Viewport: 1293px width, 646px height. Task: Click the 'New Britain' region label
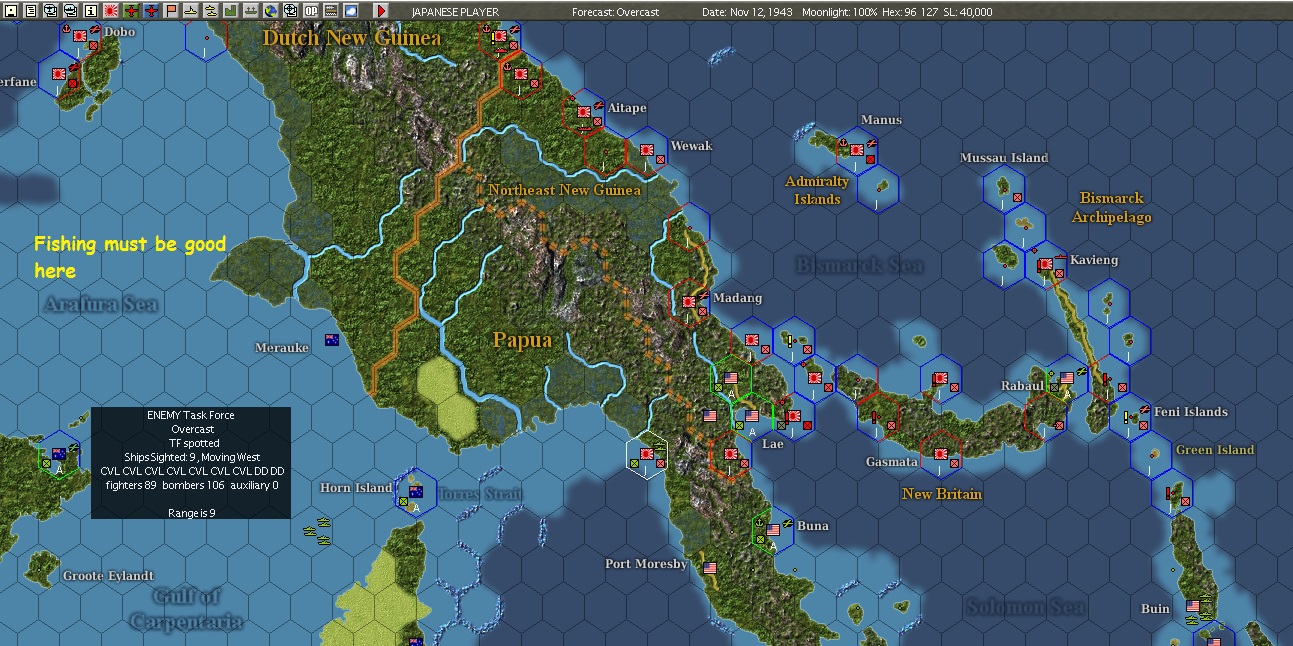pyautogui.click(x=942, y=494)
